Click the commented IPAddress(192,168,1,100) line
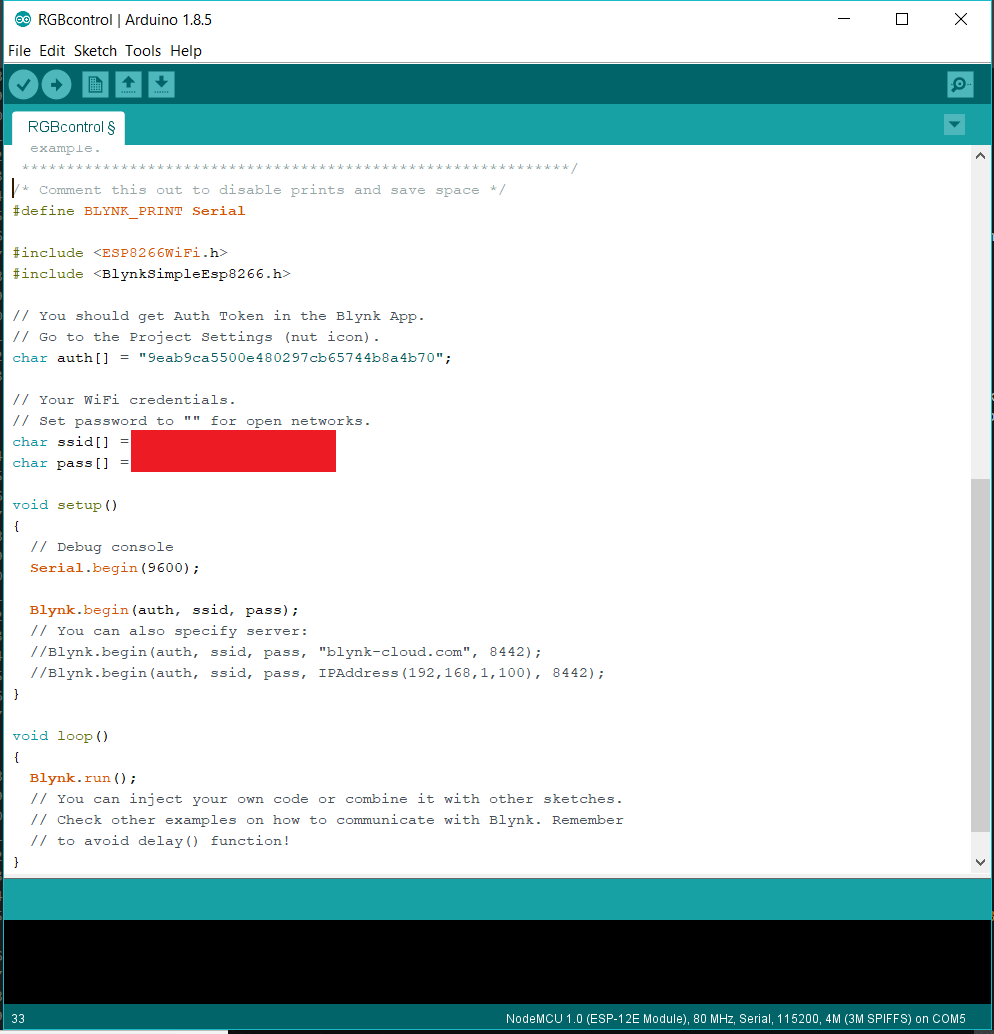The height and width of the screenshot is (1034, 994). pos(317,673)
